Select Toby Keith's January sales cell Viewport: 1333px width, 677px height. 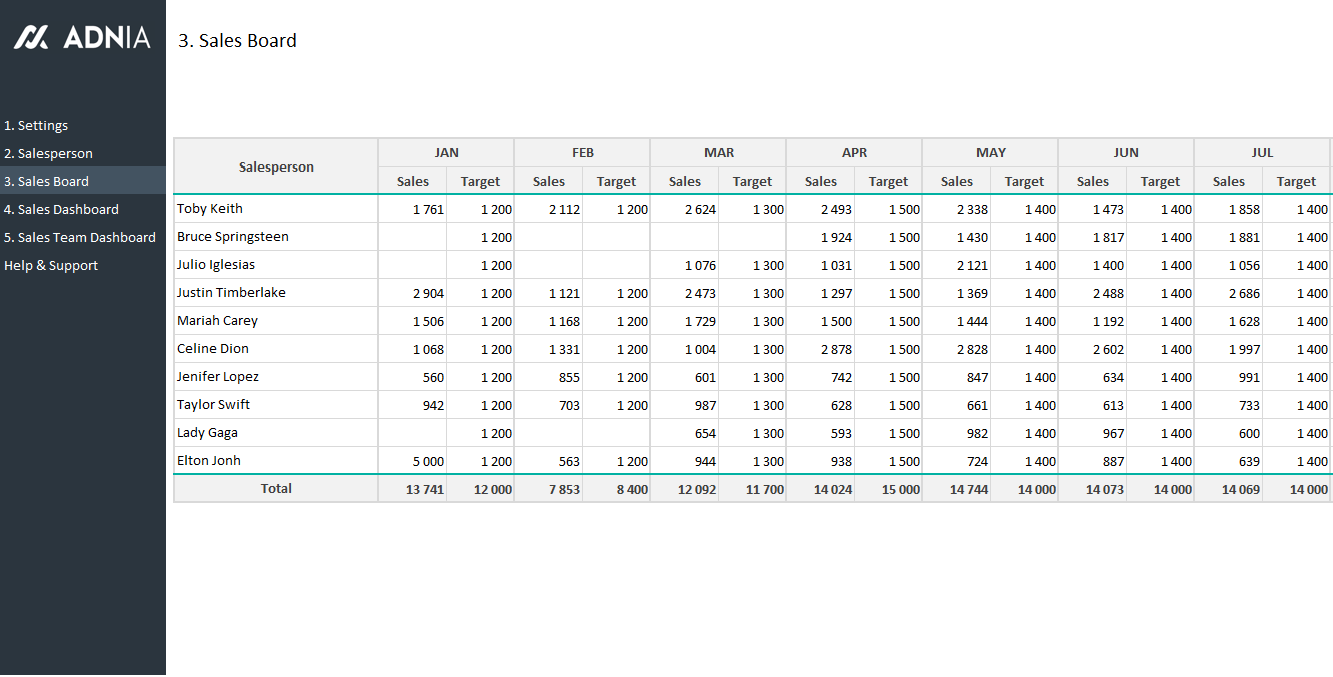(412, 209)
